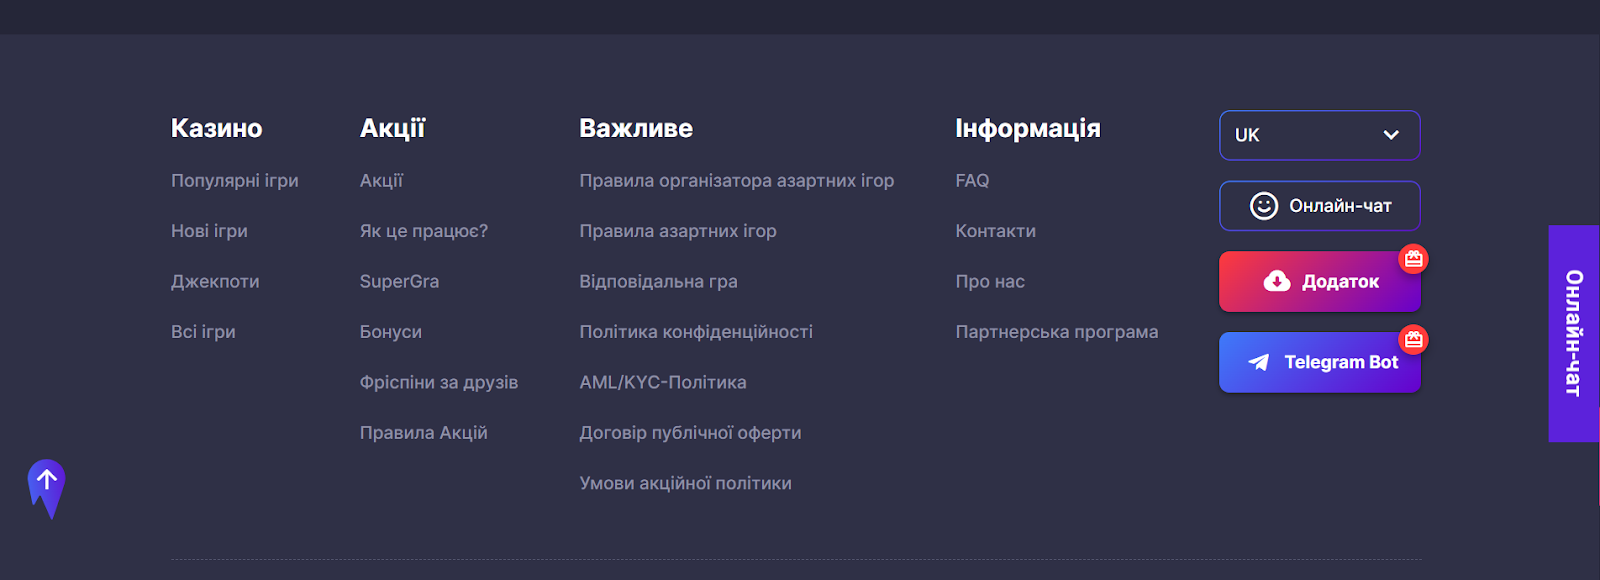Click the scroll-to-top arrow icon
The width and height of the screenshot is (1600, 580).
(x=46, y=489)
